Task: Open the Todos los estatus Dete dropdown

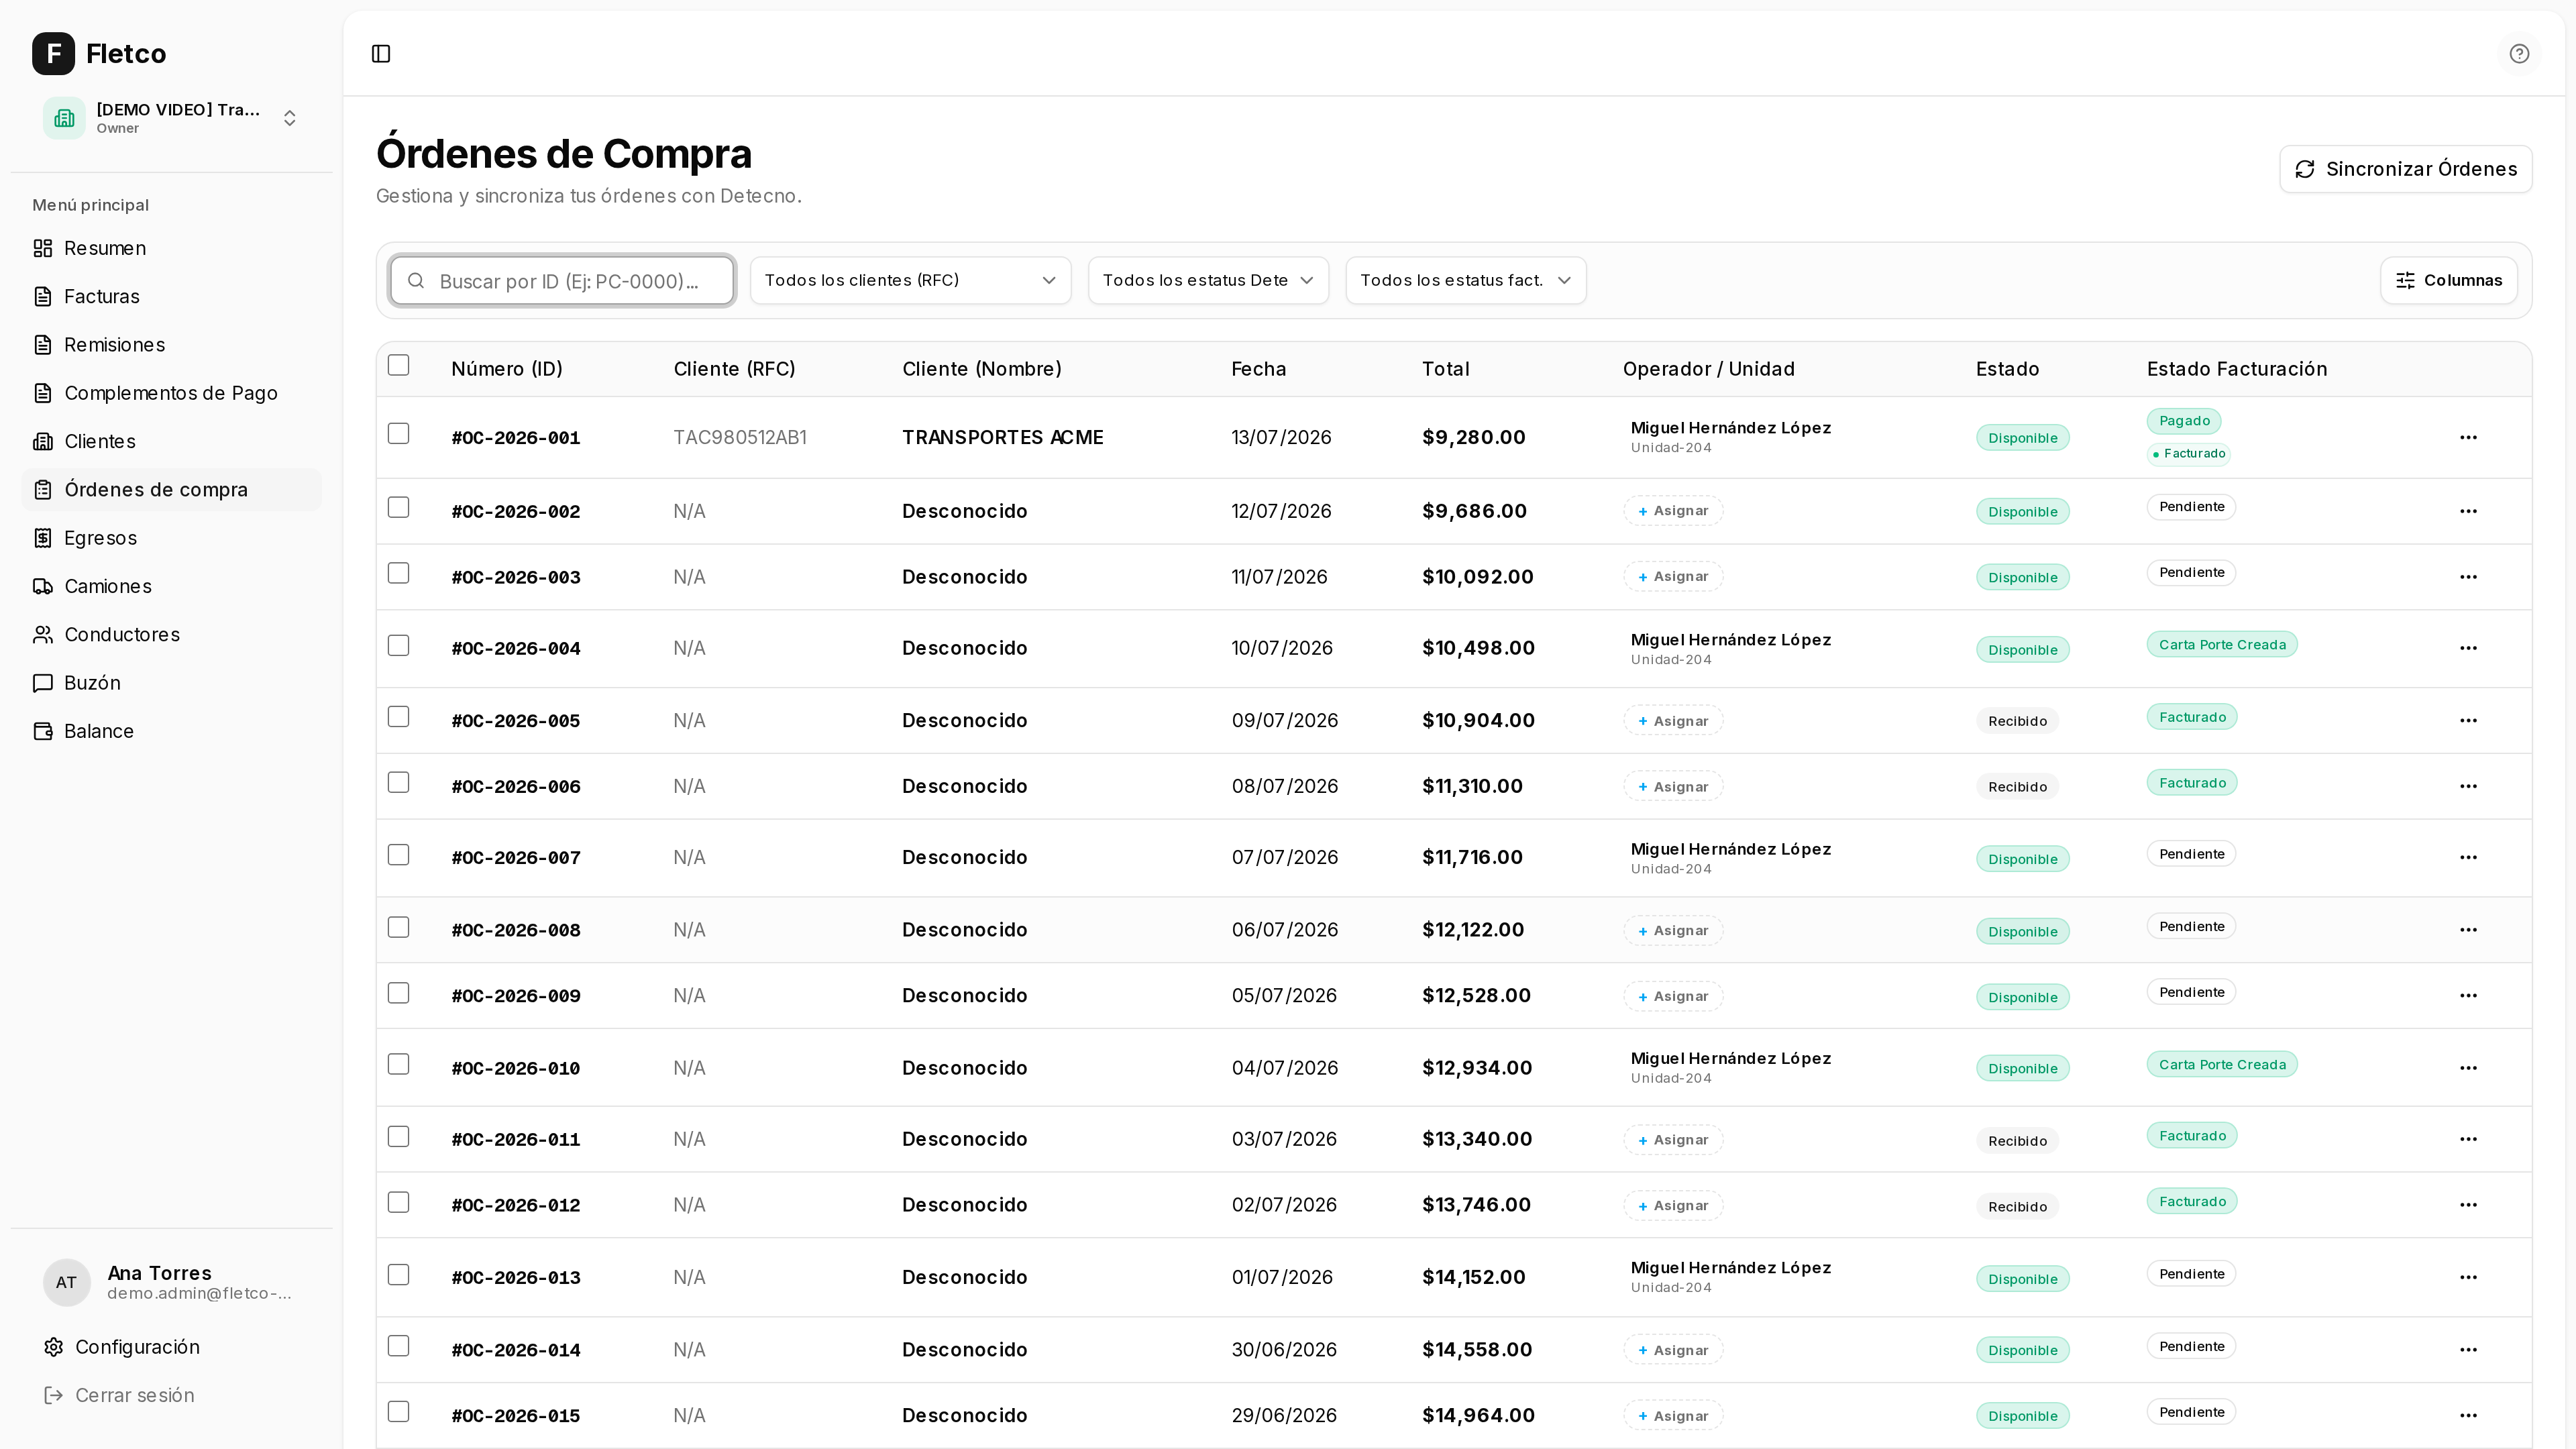Action: click(1208, 280)
